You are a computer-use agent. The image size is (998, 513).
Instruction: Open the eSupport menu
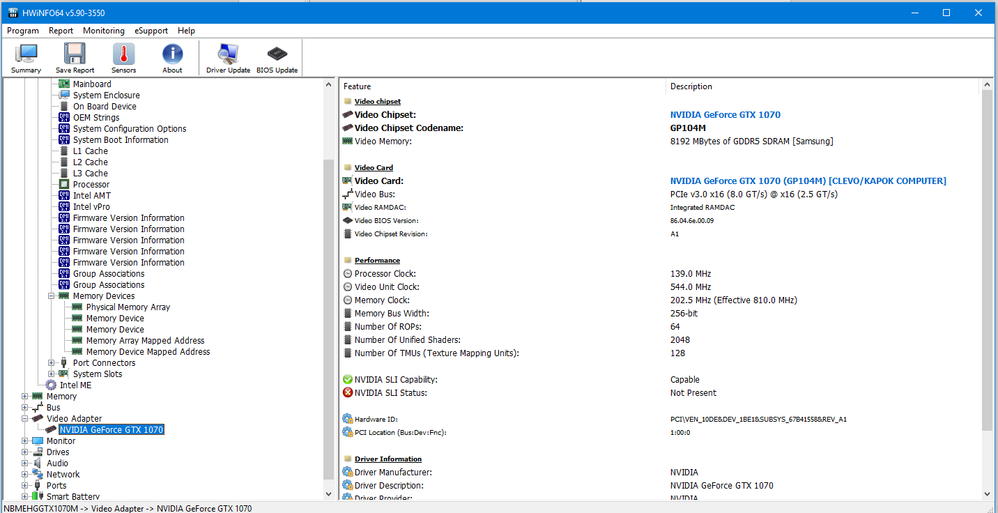(151, 31)
